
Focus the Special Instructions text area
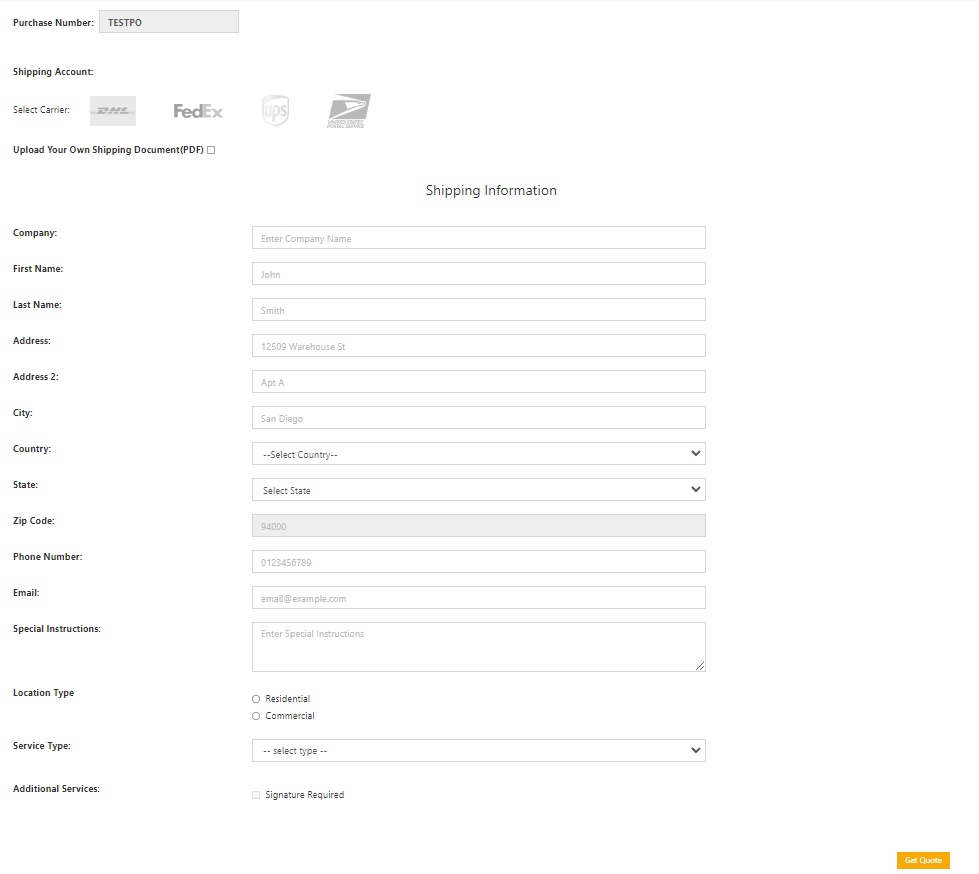(x=478, y=647)
